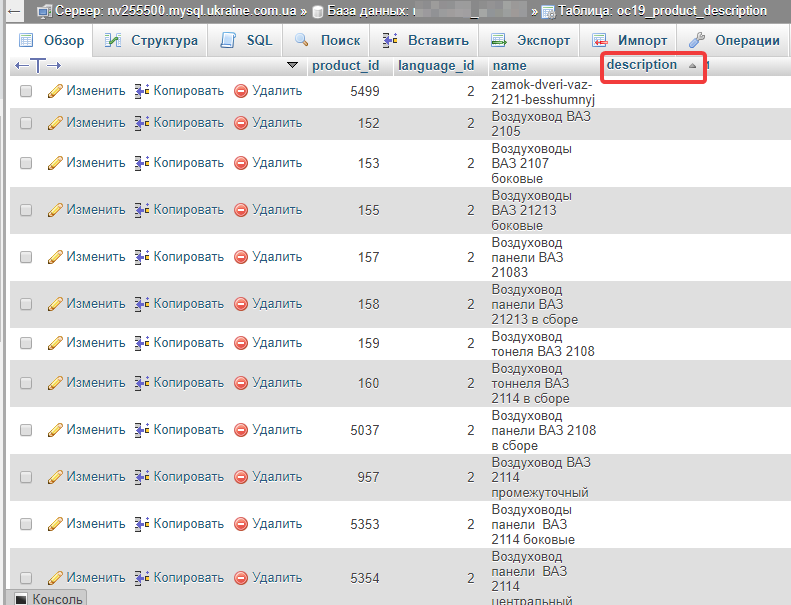
Task: Tick the checkbox for product 153
Action: coord(26,163)
